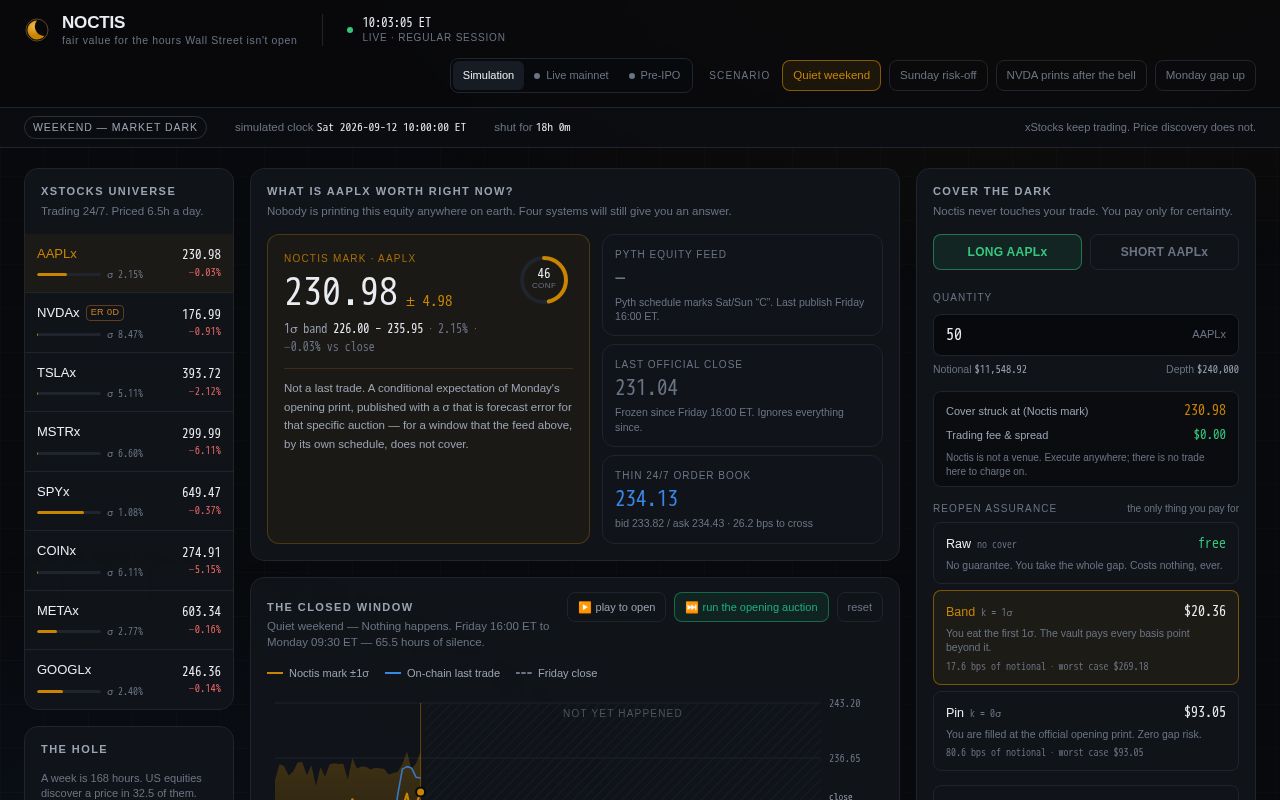Click the simulated clock Sat 2026-09-12 timestamp
Viewport: 1280px width, 800px height.
(x=391, y=127)
